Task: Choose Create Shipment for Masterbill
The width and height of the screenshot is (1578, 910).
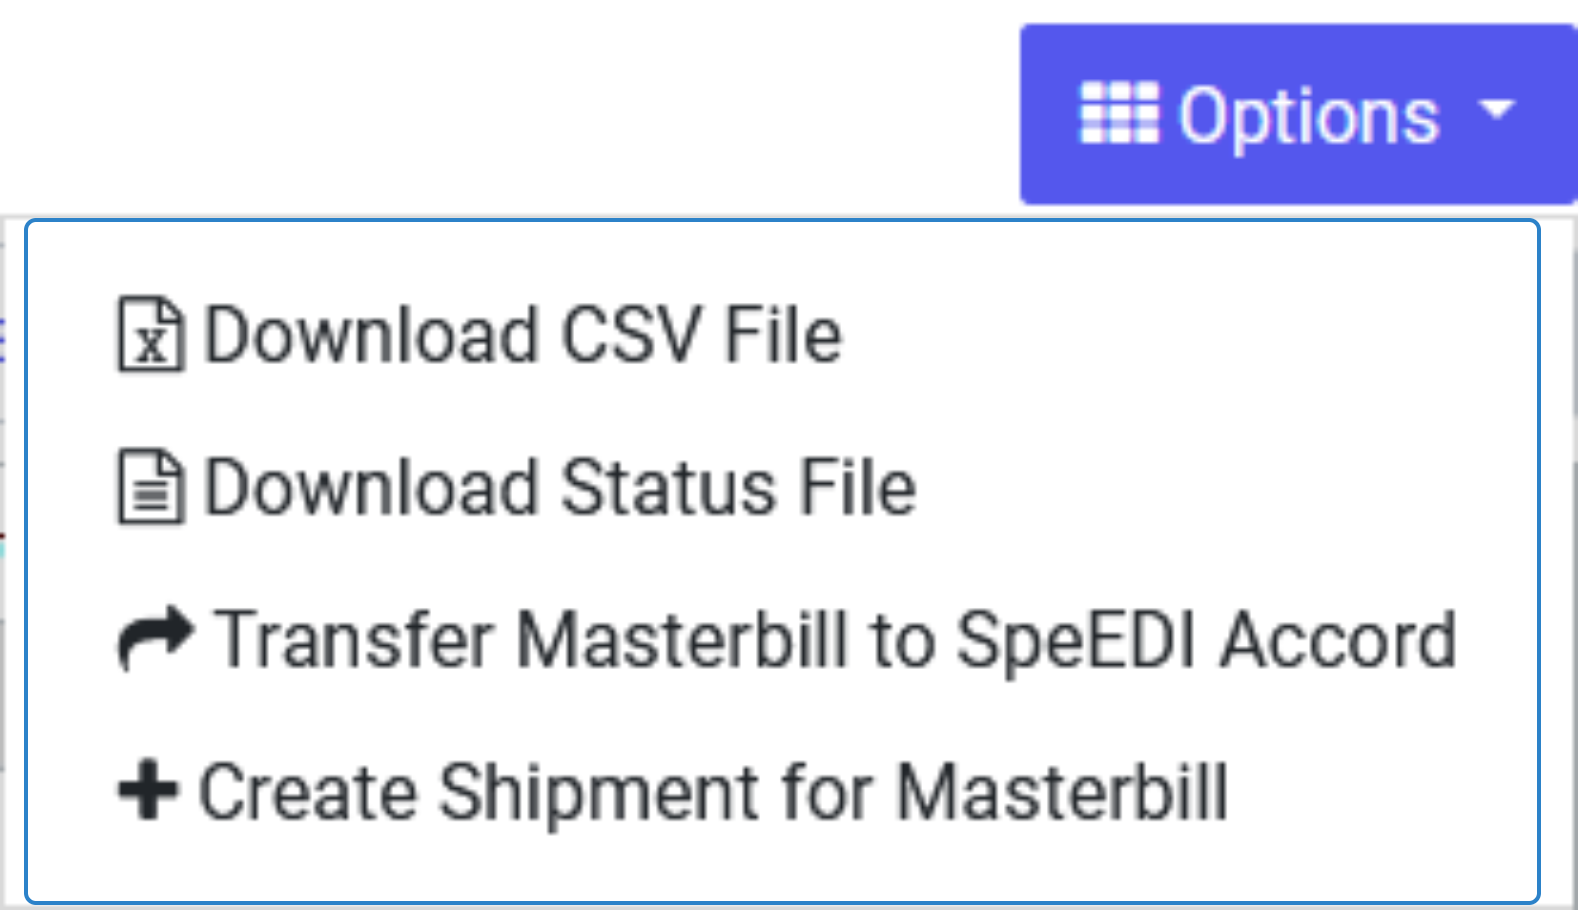Action: tap(781, 792)
